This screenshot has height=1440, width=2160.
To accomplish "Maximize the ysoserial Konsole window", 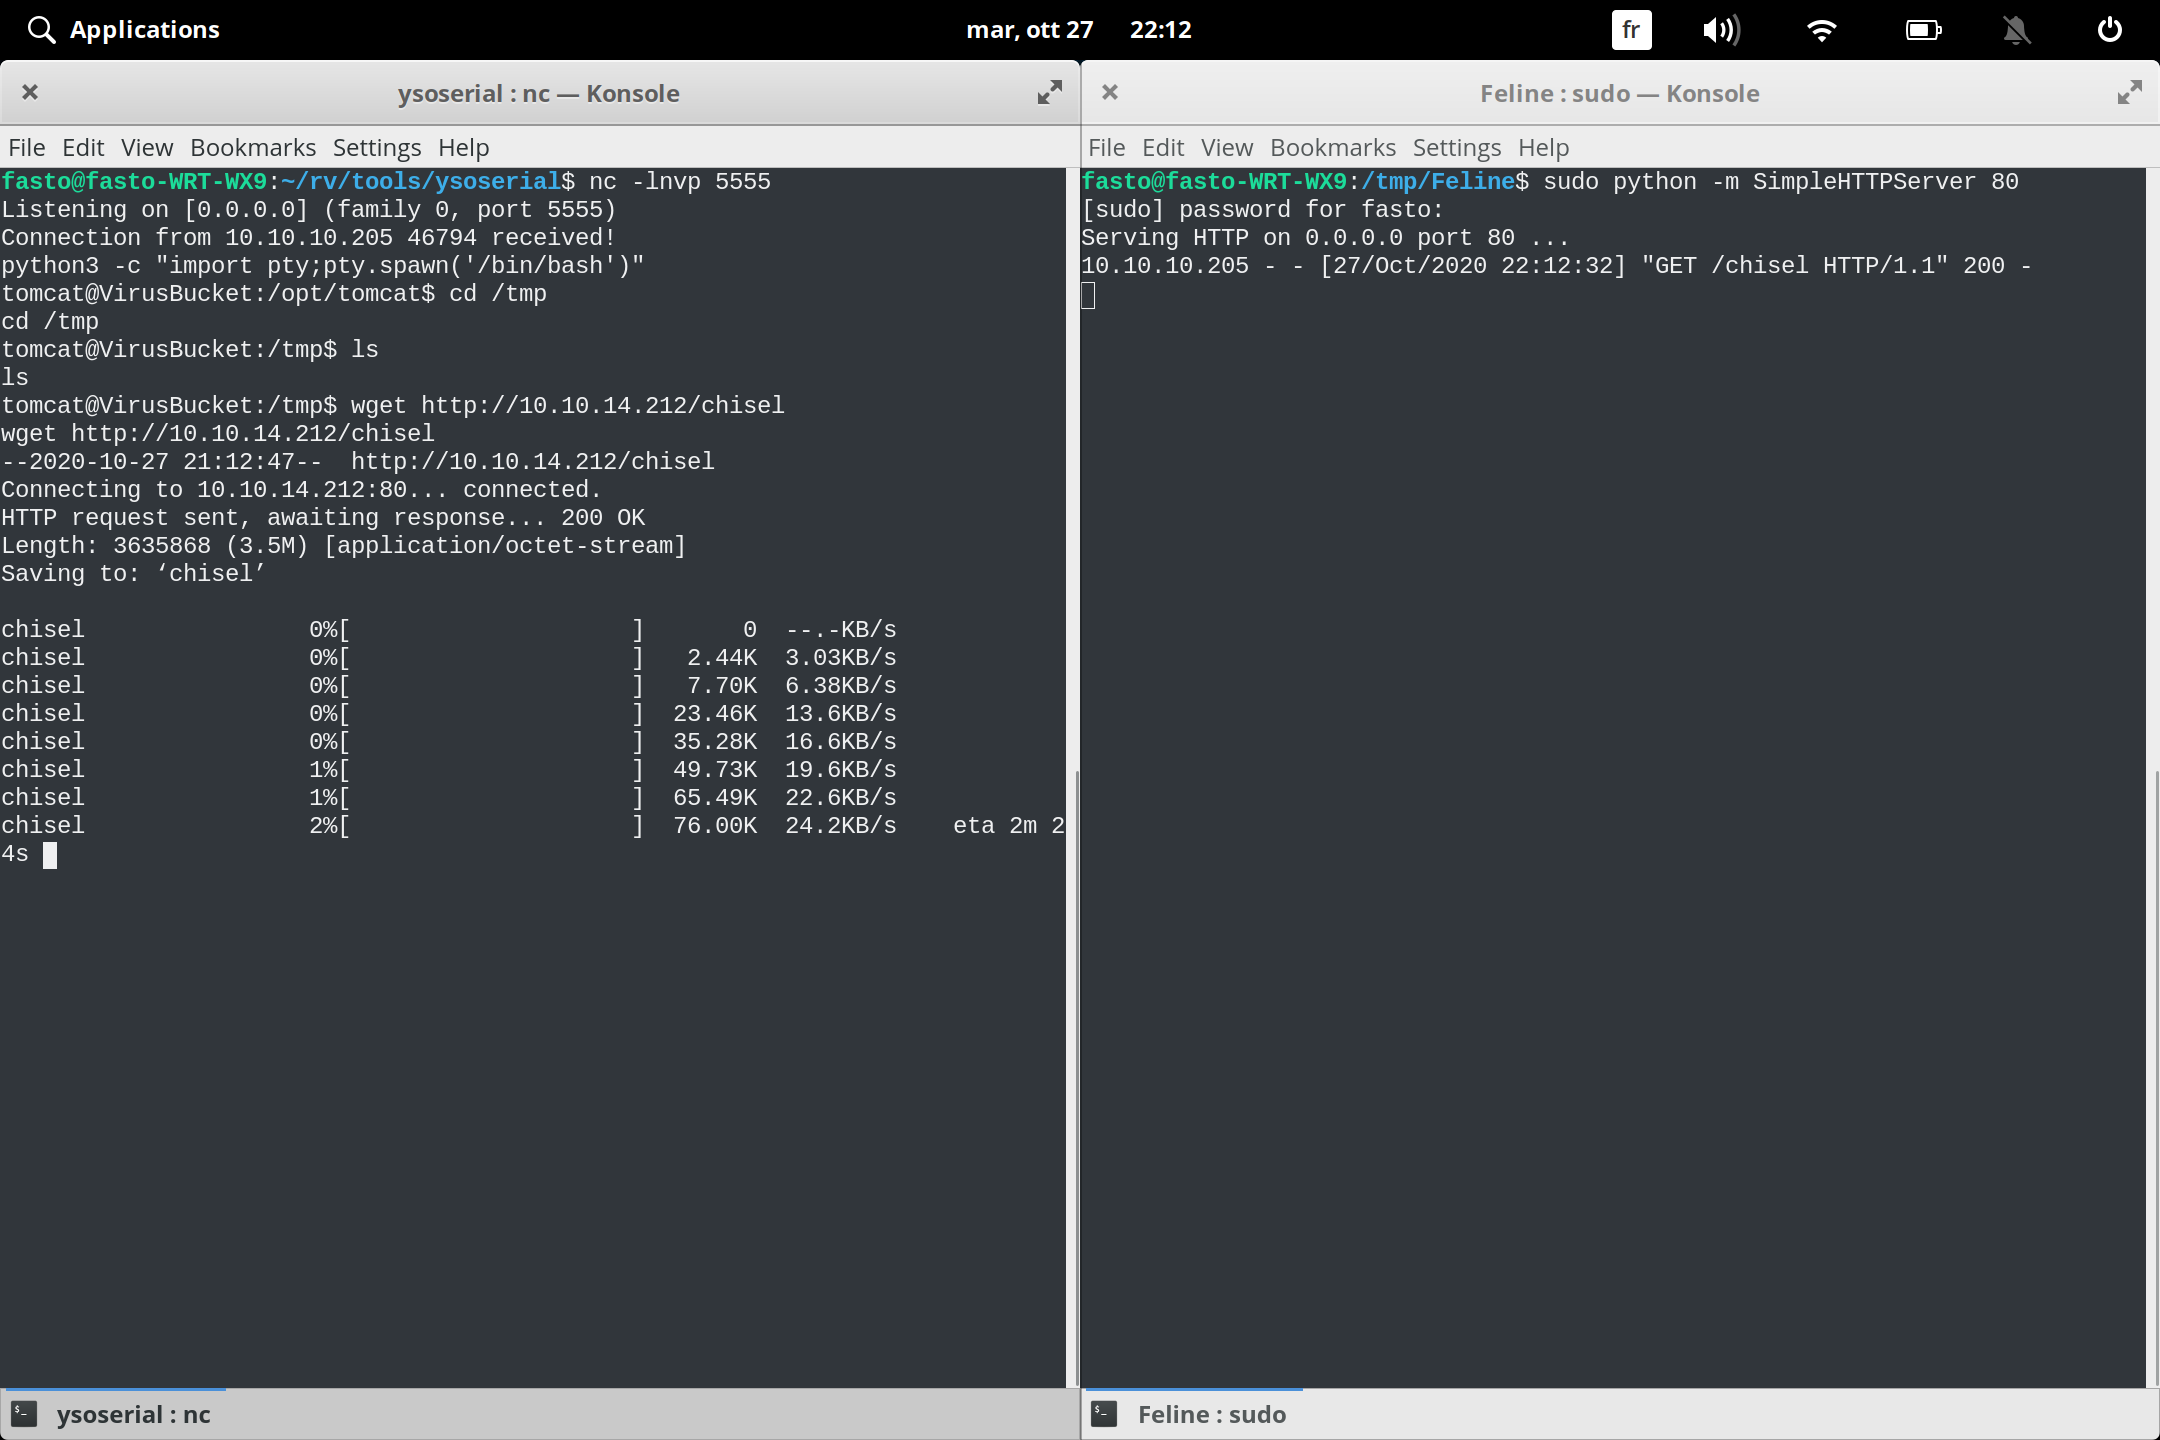I will (1049, 93).
